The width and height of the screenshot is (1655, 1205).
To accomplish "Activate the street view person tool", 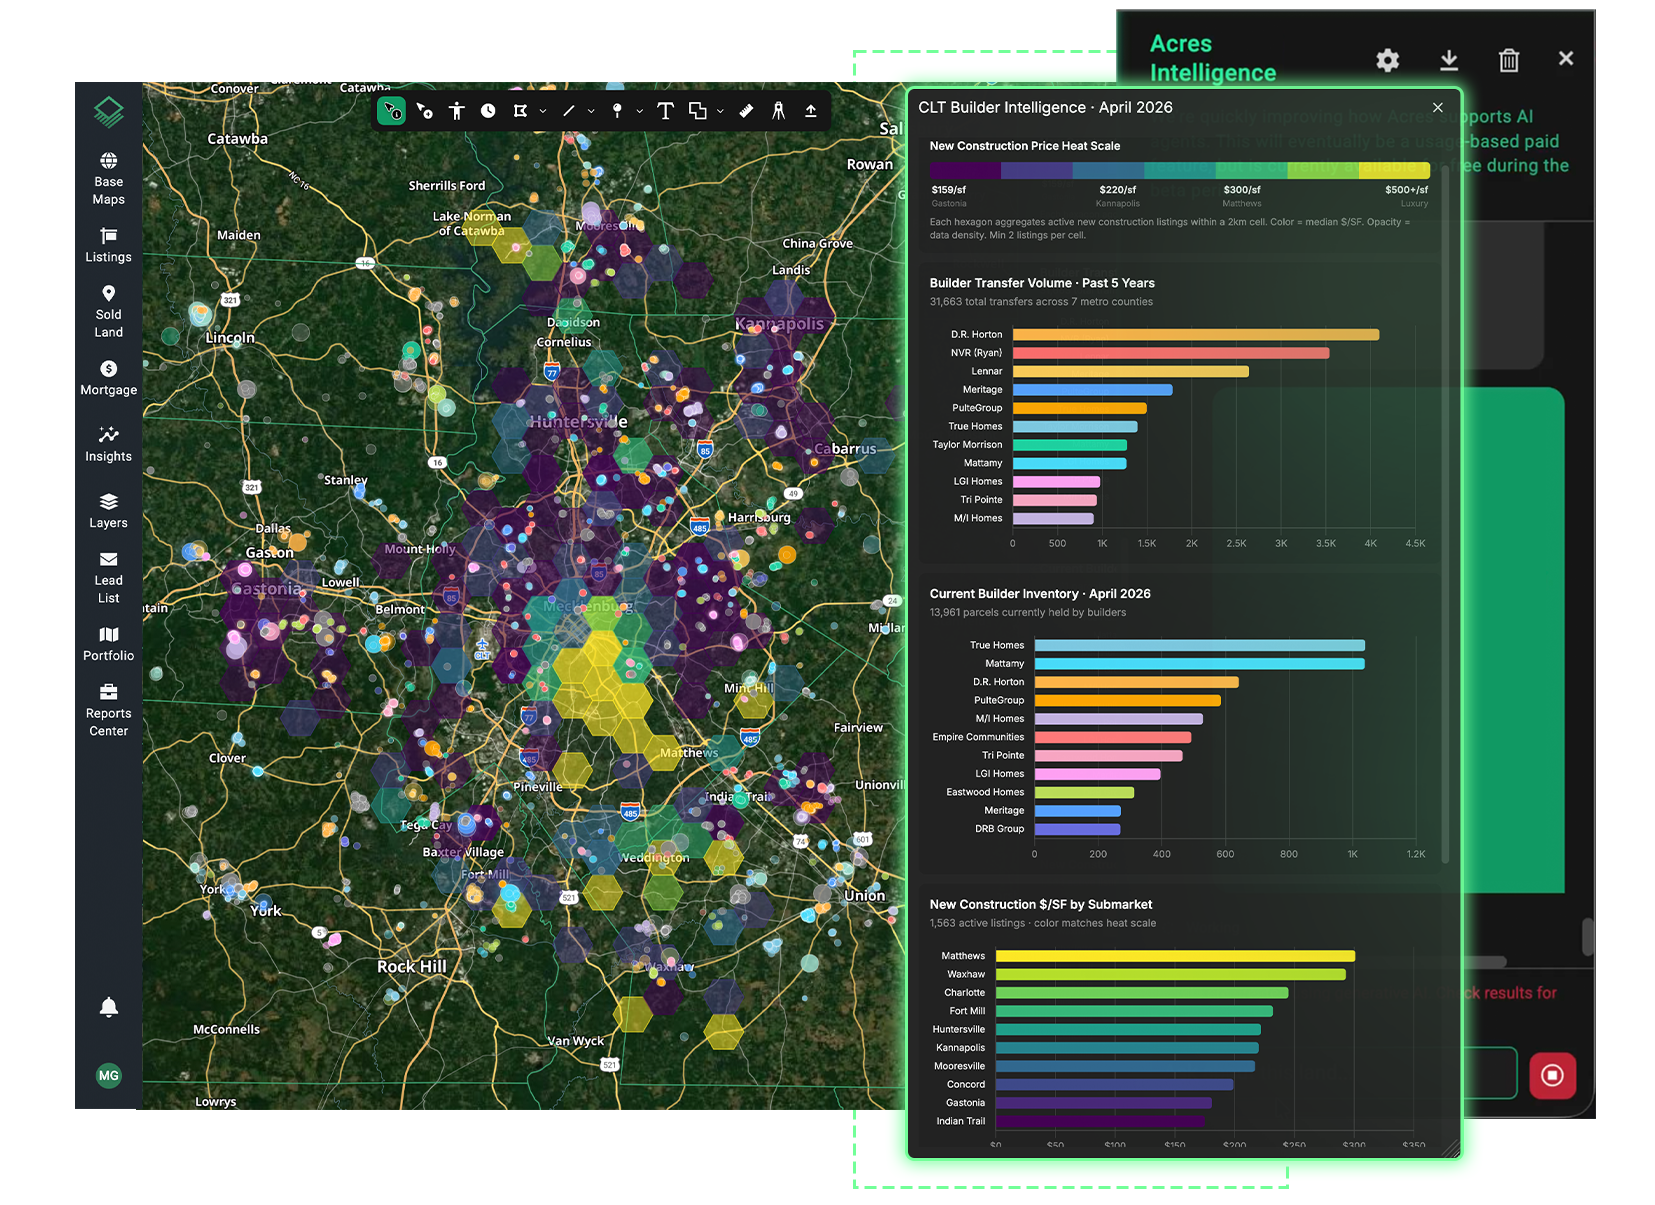I will tap(457, 111).
